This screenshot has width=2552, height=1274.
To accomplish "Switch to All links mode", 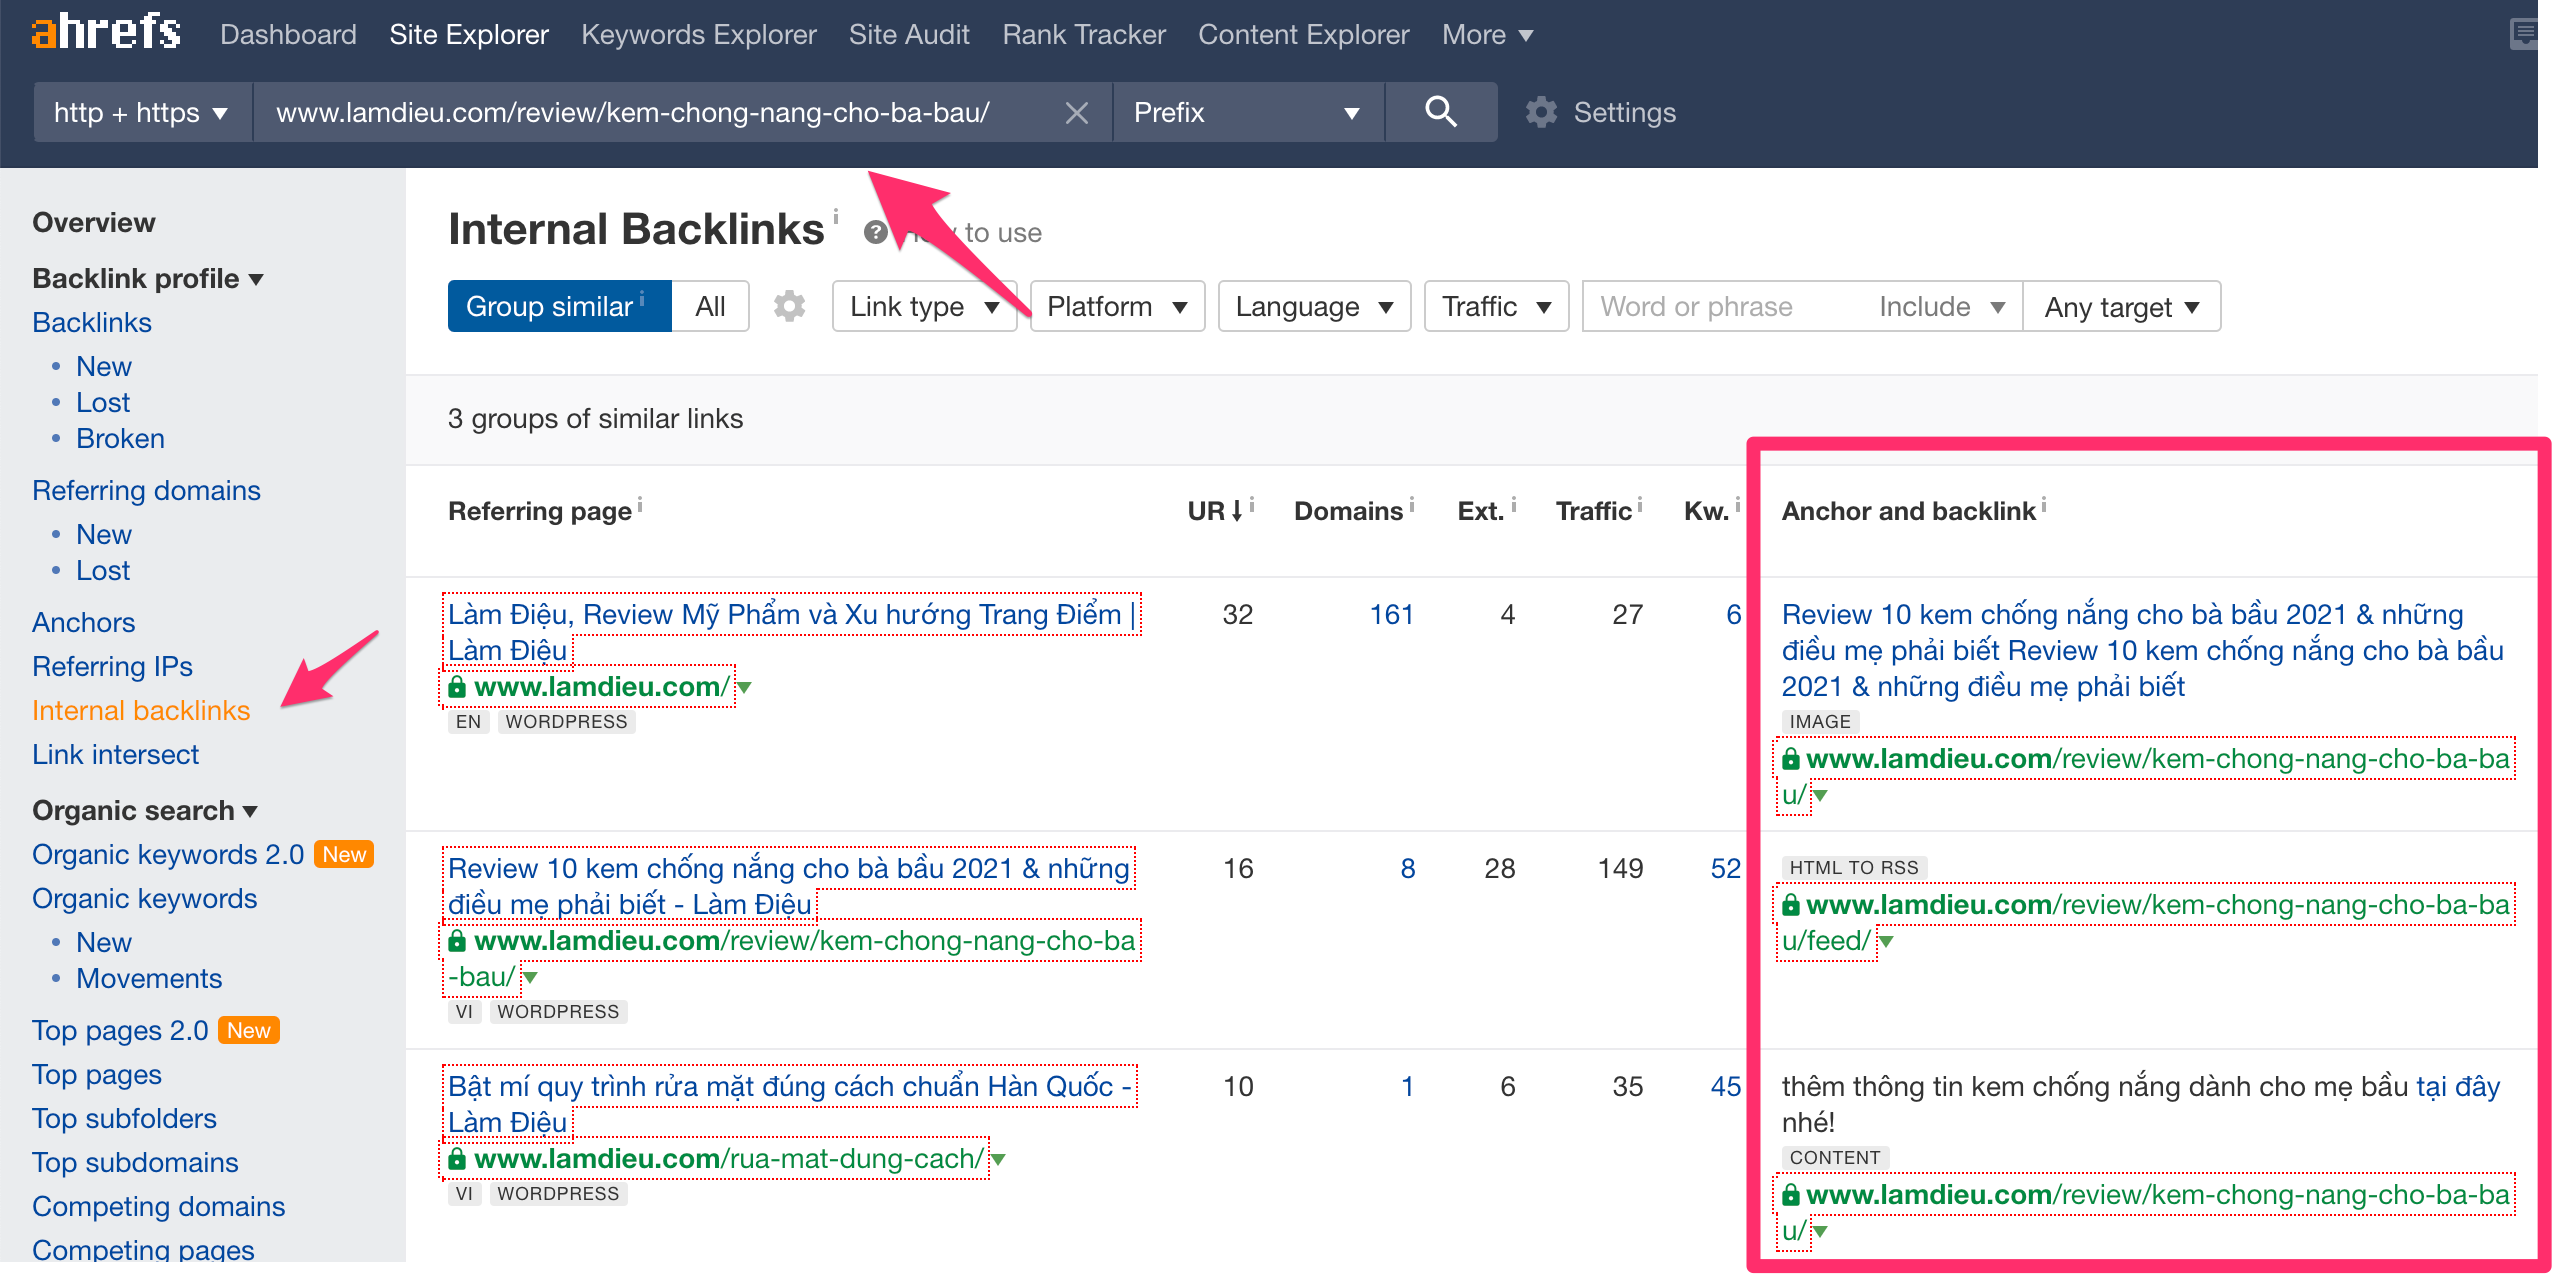I will (x=710, y=306).
